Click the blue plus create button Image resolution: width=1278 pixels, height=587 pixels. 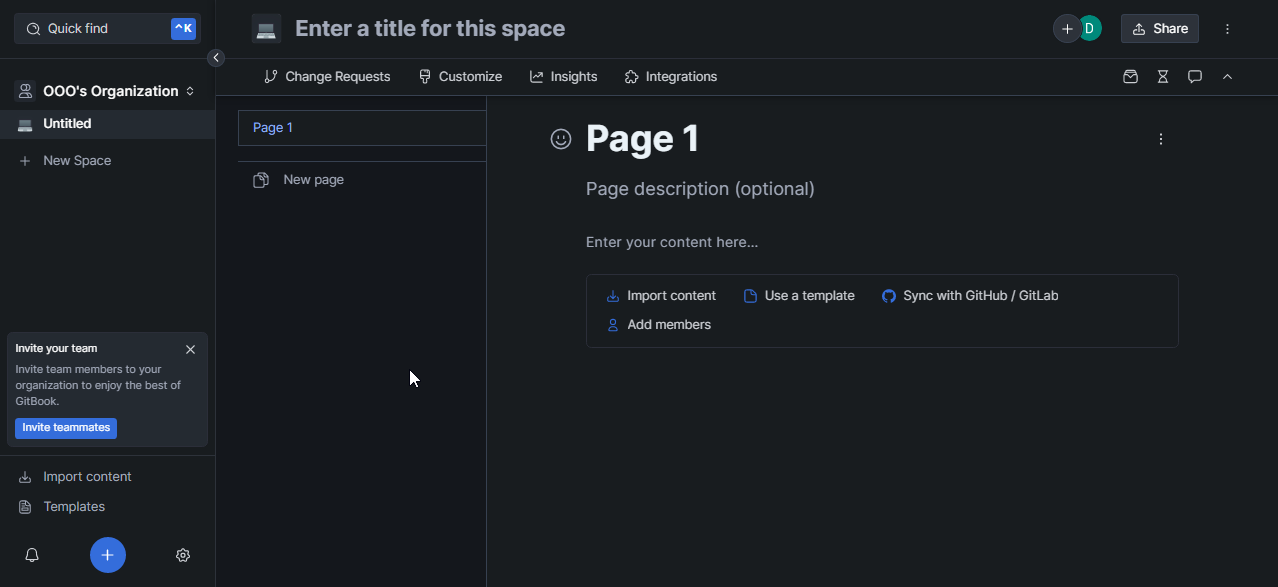click(108, 555)
